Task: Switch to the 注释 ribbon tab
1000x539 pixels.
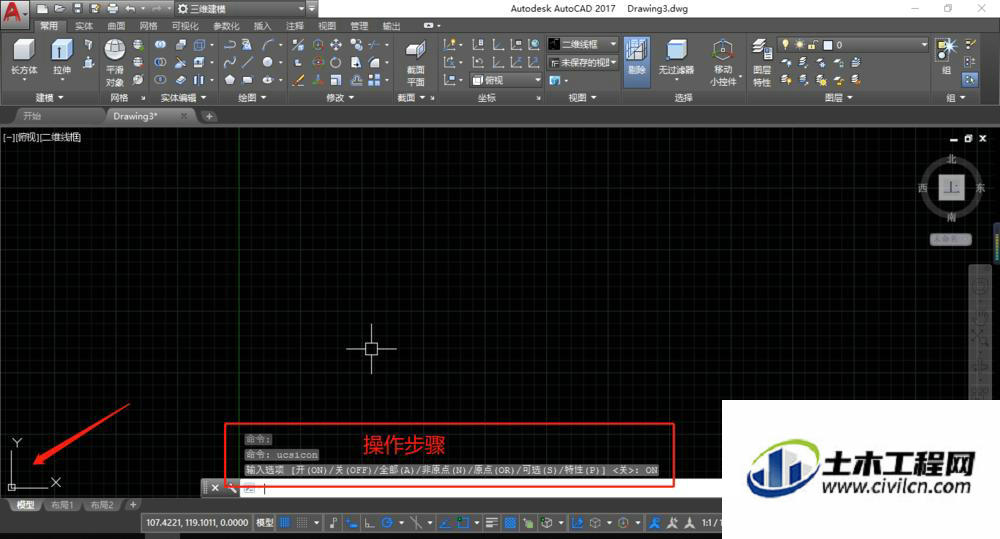Action: click(x=295, y=26)
